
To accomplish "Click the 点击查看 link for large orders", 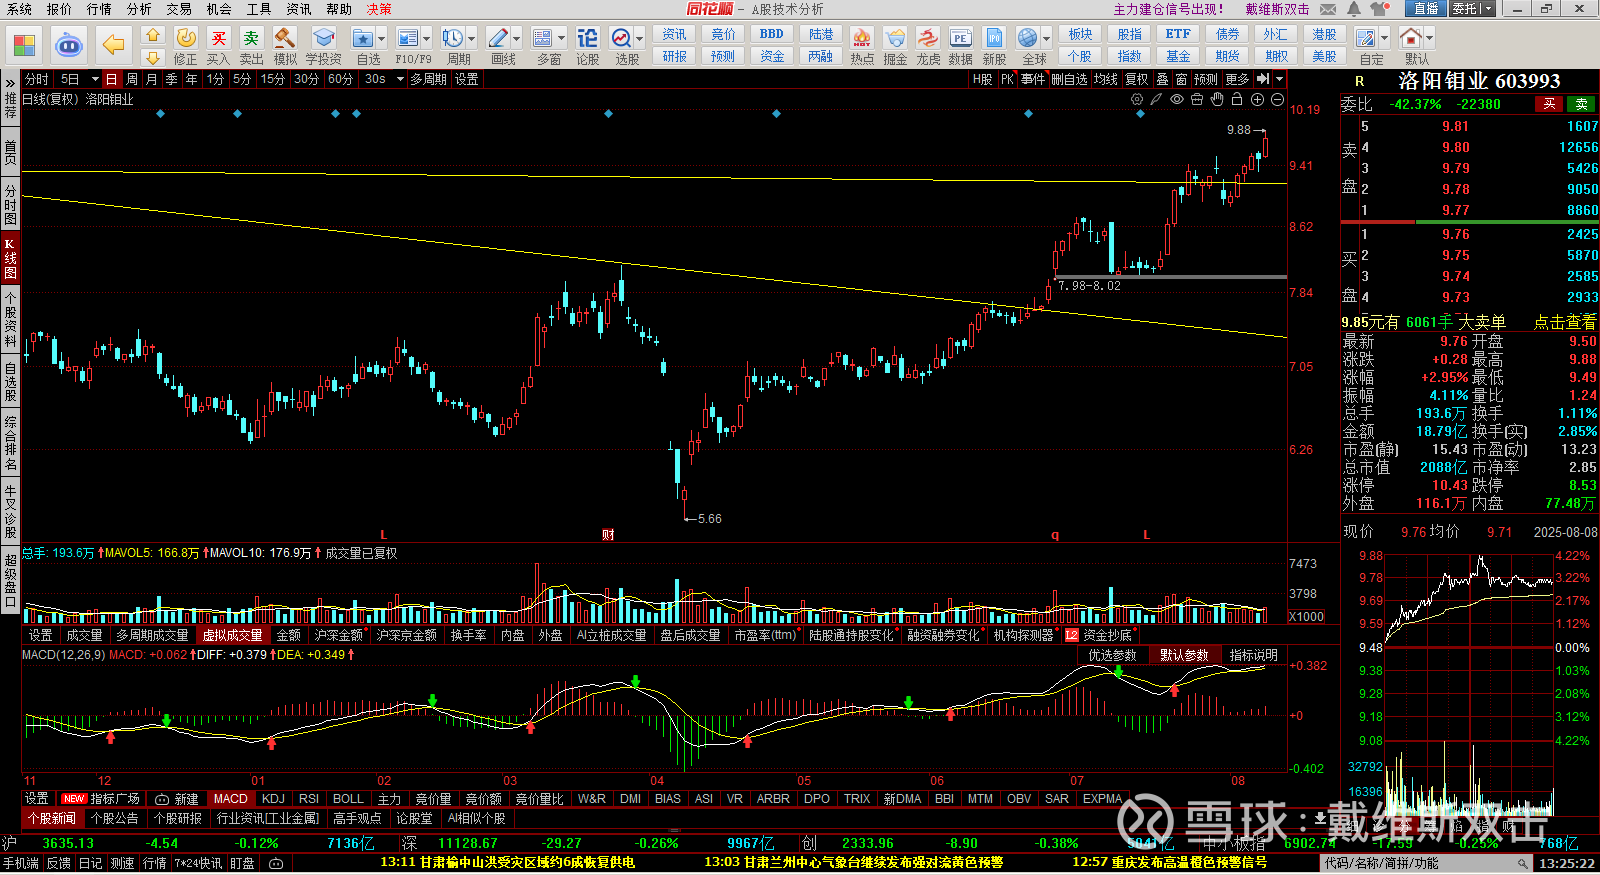I will (1565, 322).
